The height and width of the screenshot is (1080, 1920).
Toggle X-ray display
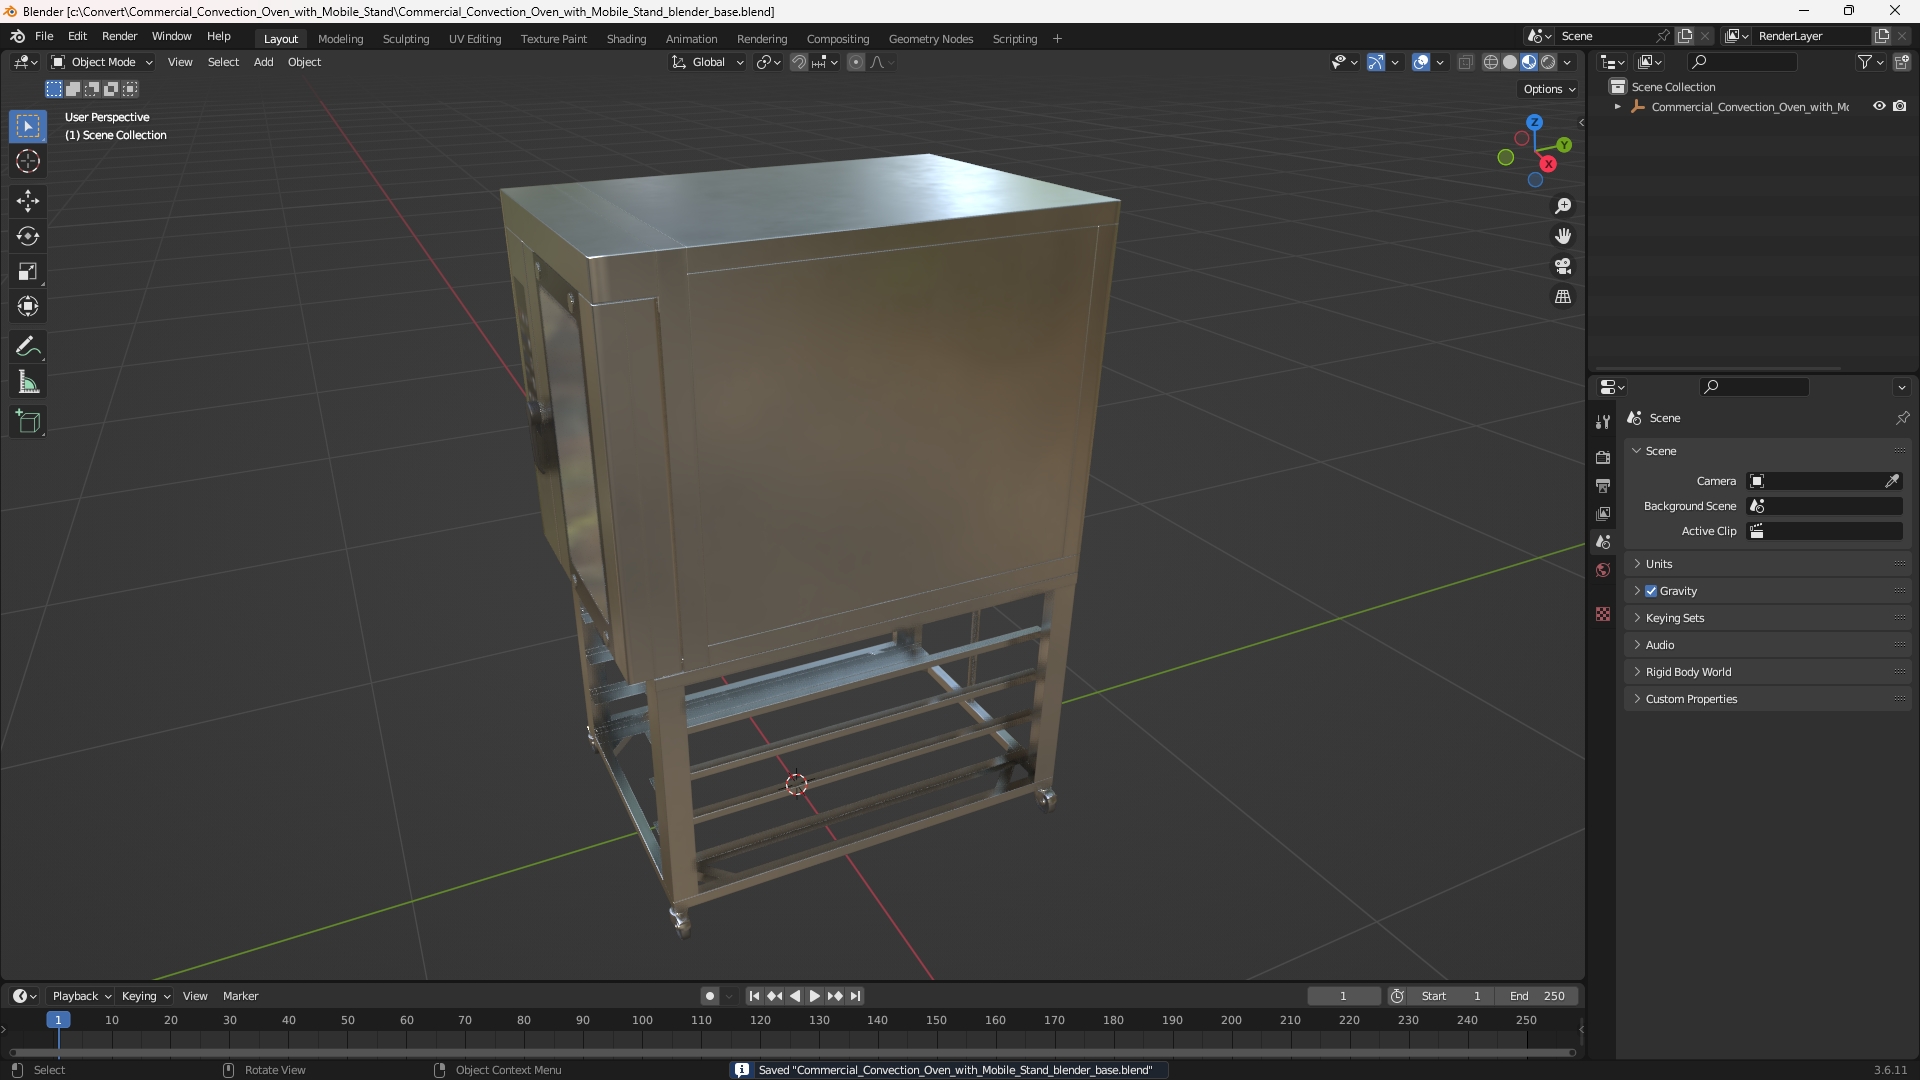(x=1465, y=62)
